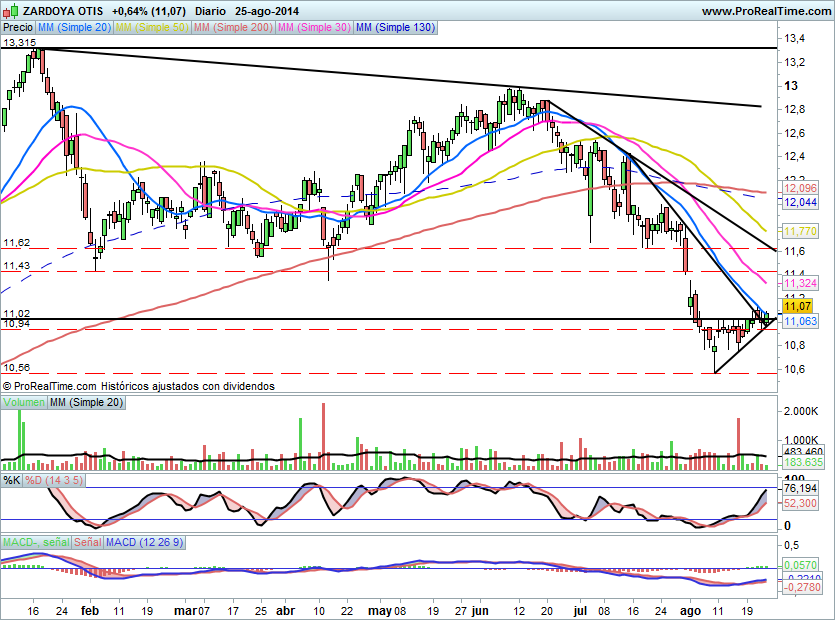835x620 pixels.
Task: Open the MM (Simple 130) indicator settings
Action: tap(395, 28)
